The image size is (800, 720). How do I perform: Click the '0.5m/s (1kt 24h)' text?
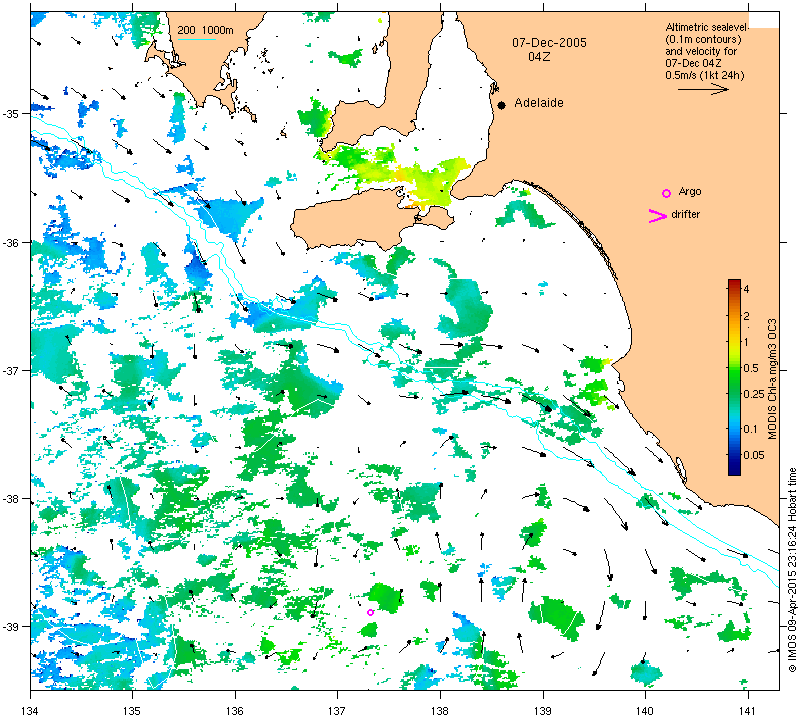tap(705, 76)
